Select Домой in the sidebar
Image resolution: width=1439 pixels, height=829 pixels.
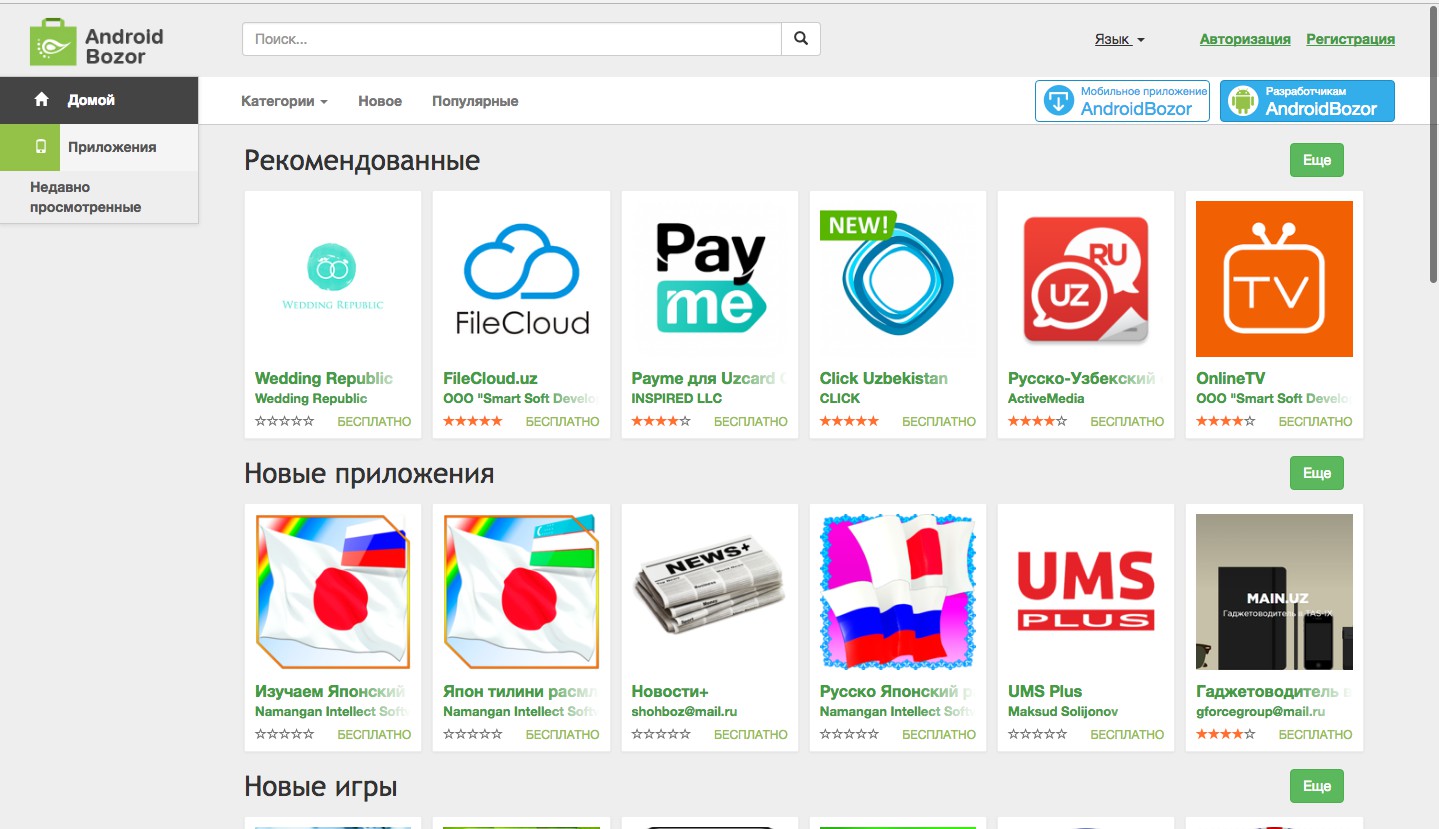point(99,100)
